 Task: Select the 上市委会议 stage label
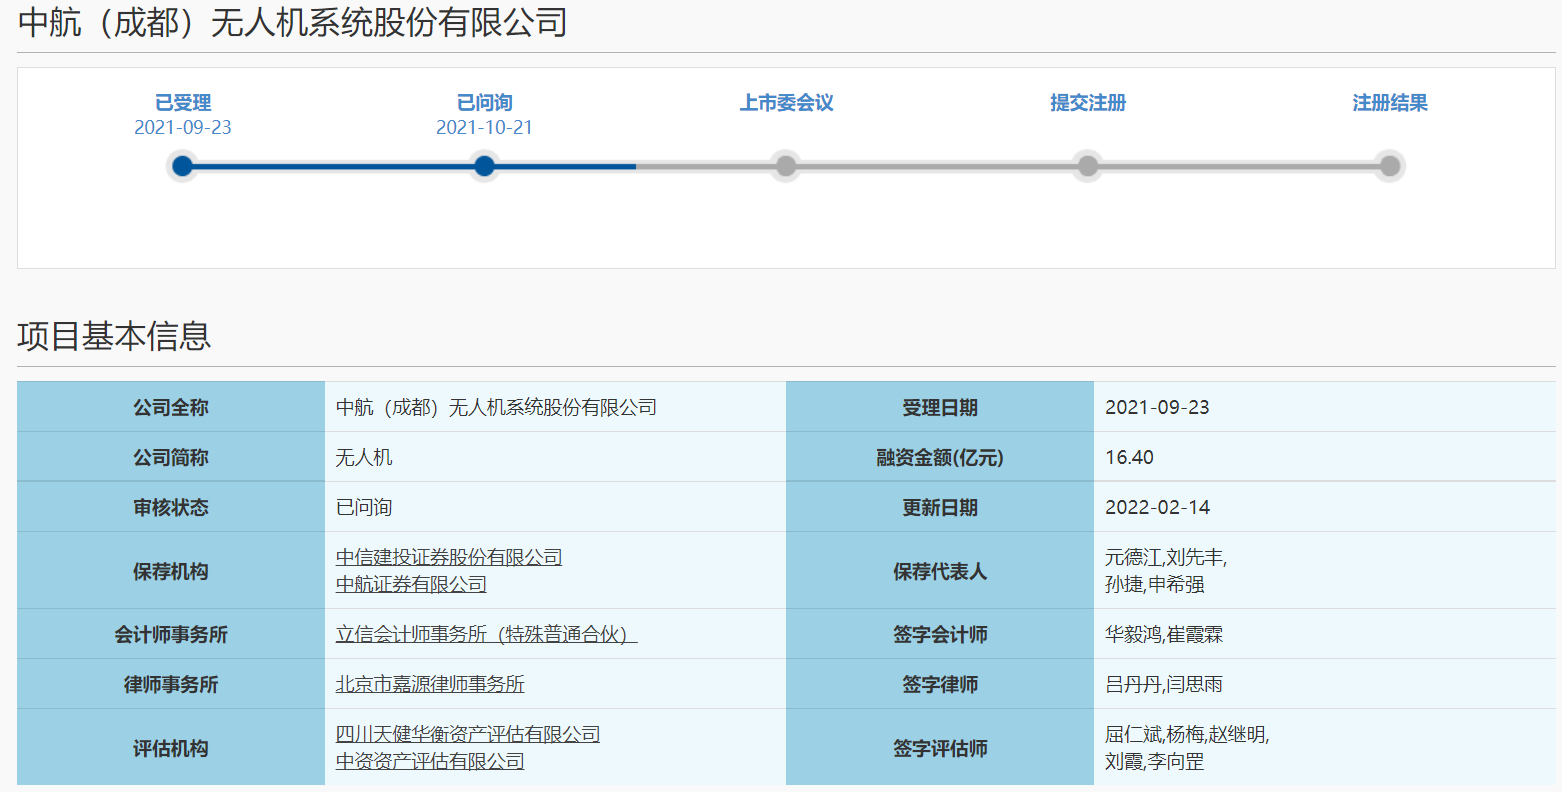coord(787,103)
